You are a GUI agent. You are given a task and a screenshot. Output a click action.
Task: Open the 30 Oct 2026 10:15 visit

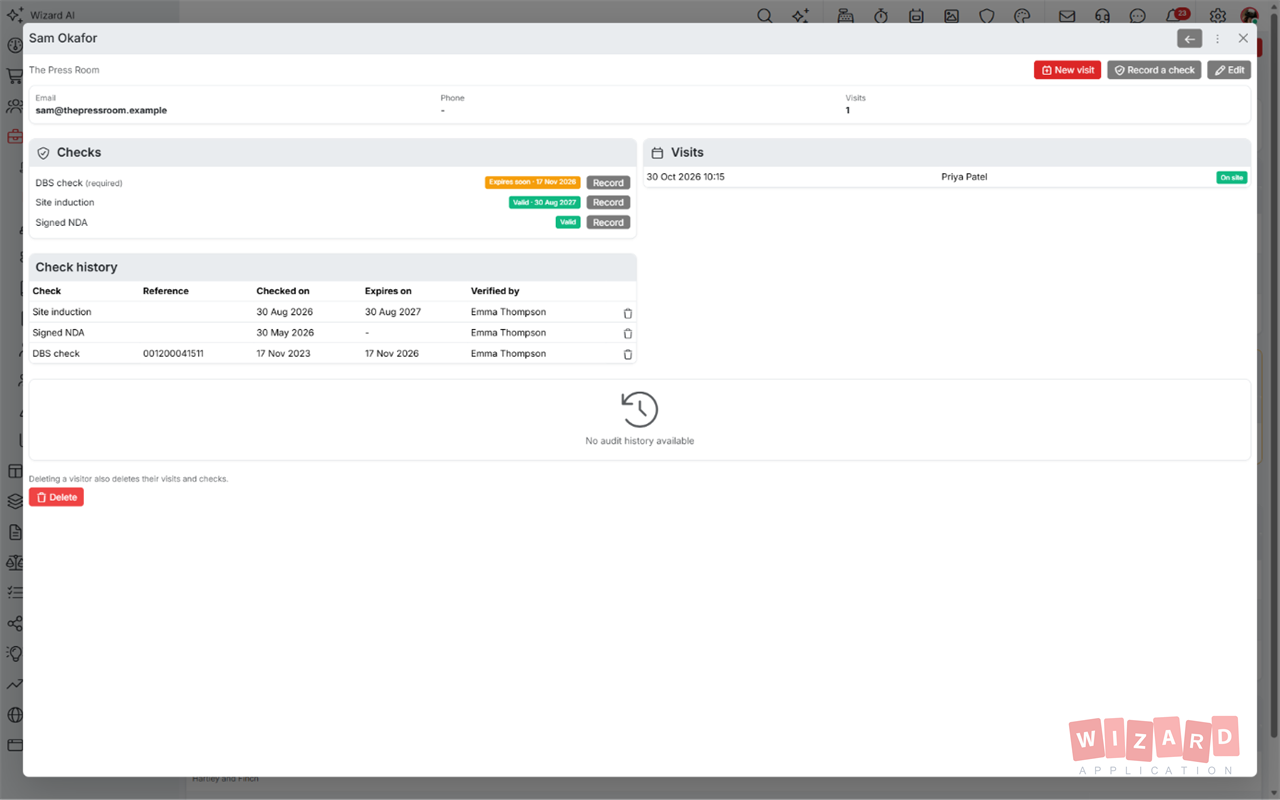tap(946, 177)
